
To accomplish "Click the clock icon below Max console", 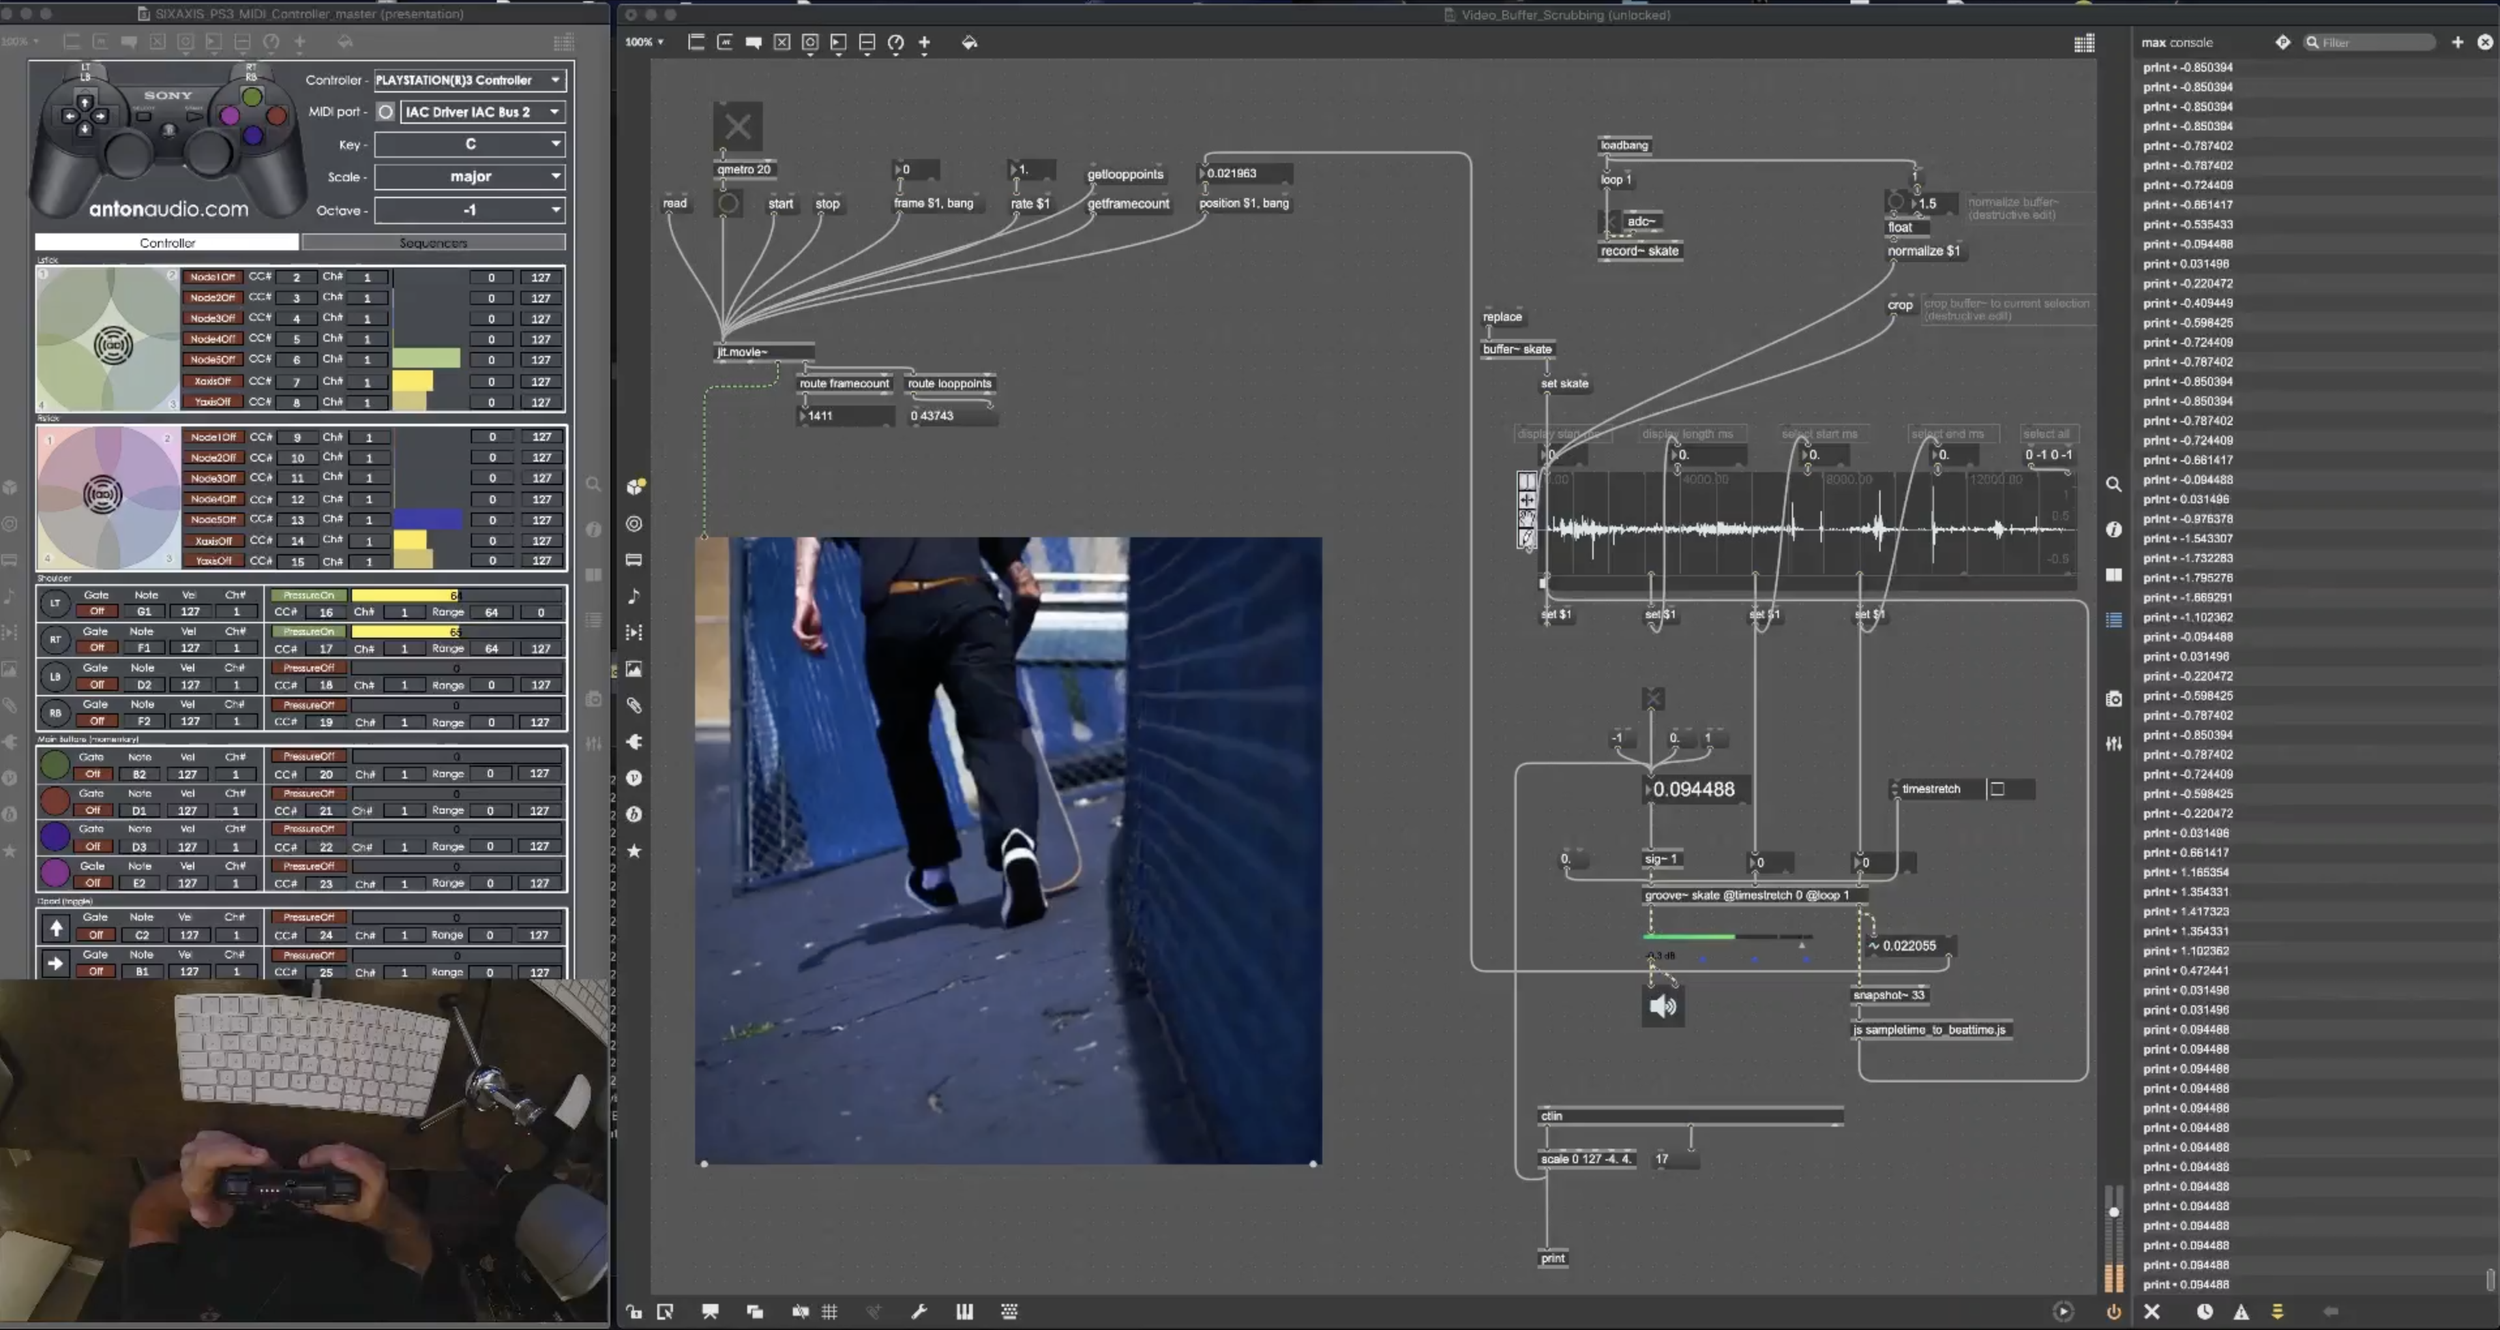I will [x=2204, y=1312].
